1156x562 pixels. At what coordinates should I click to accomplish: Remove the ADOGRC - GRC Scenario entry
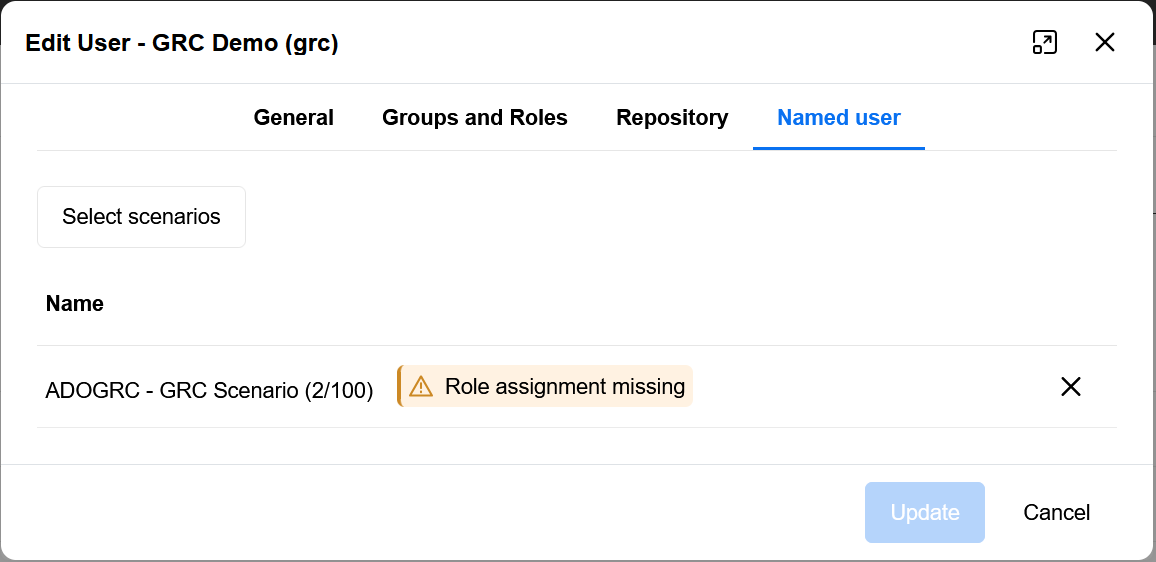coord(1070,387)
